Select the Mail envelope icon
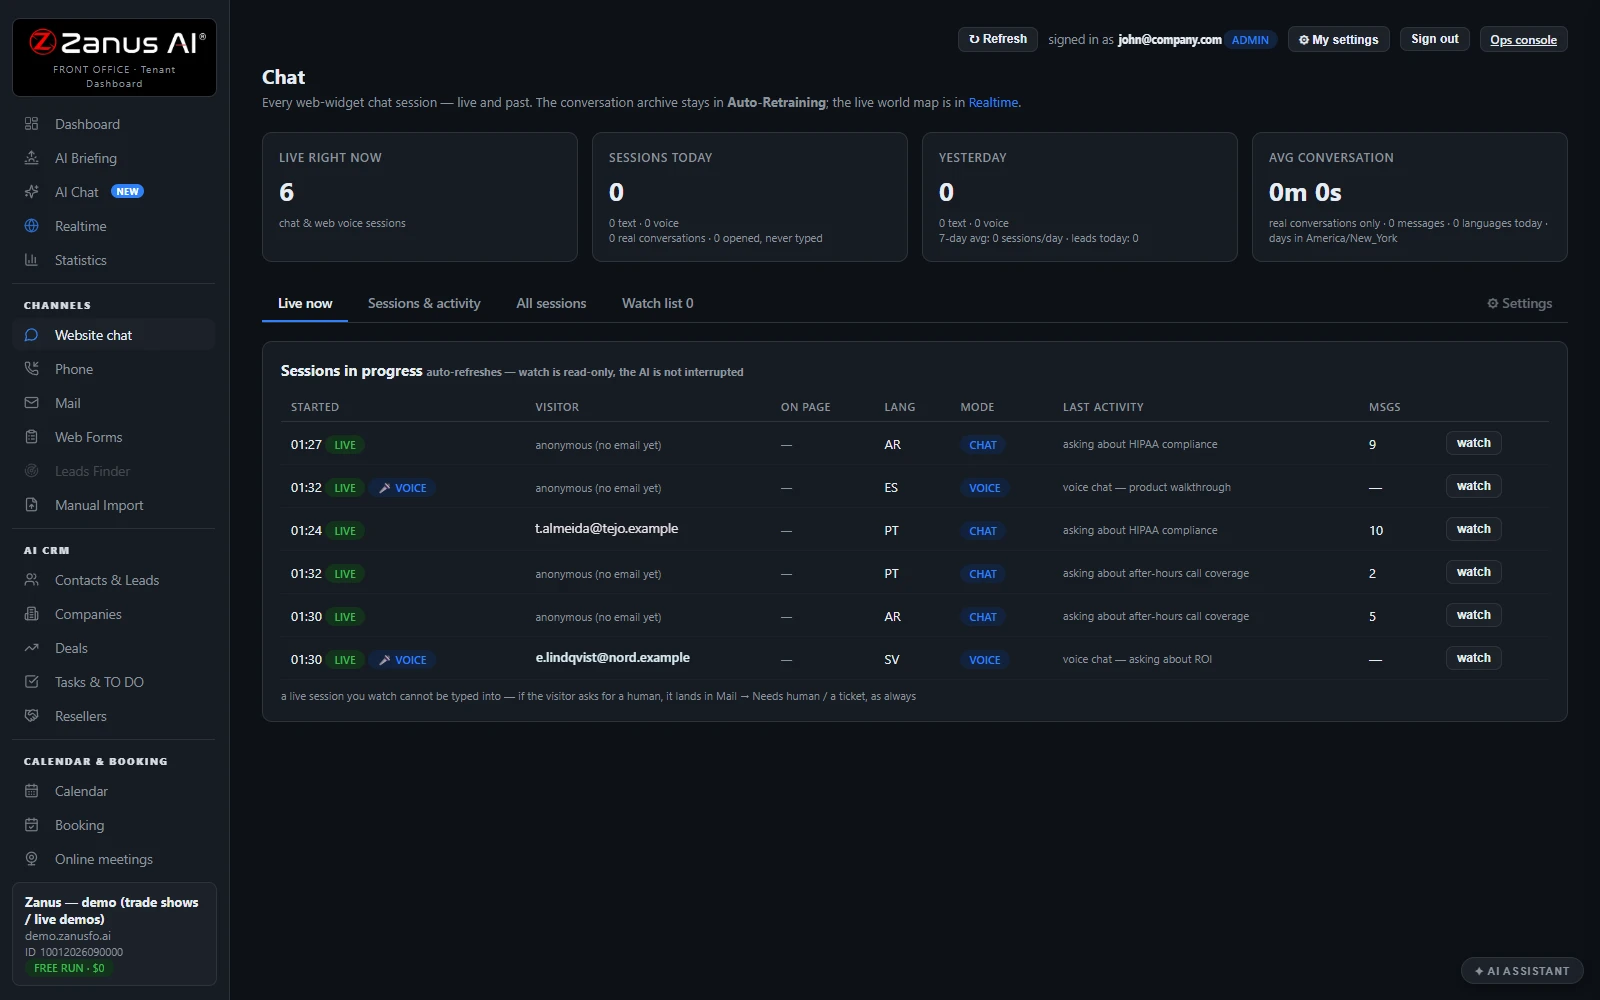1600x1000 pixels. [x=31, y=403]
